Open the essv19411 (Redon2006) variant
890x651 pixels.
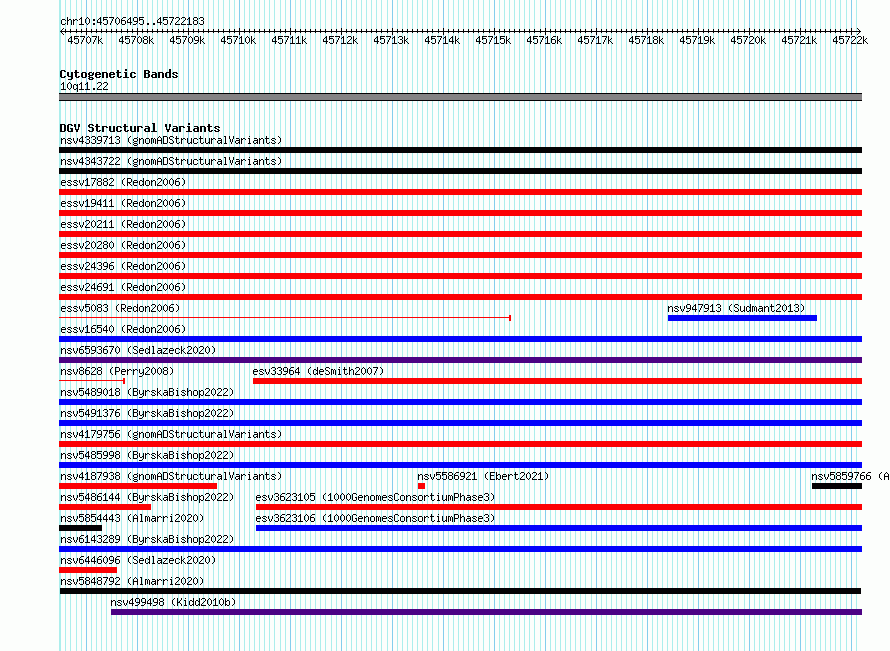pos(123,203)
